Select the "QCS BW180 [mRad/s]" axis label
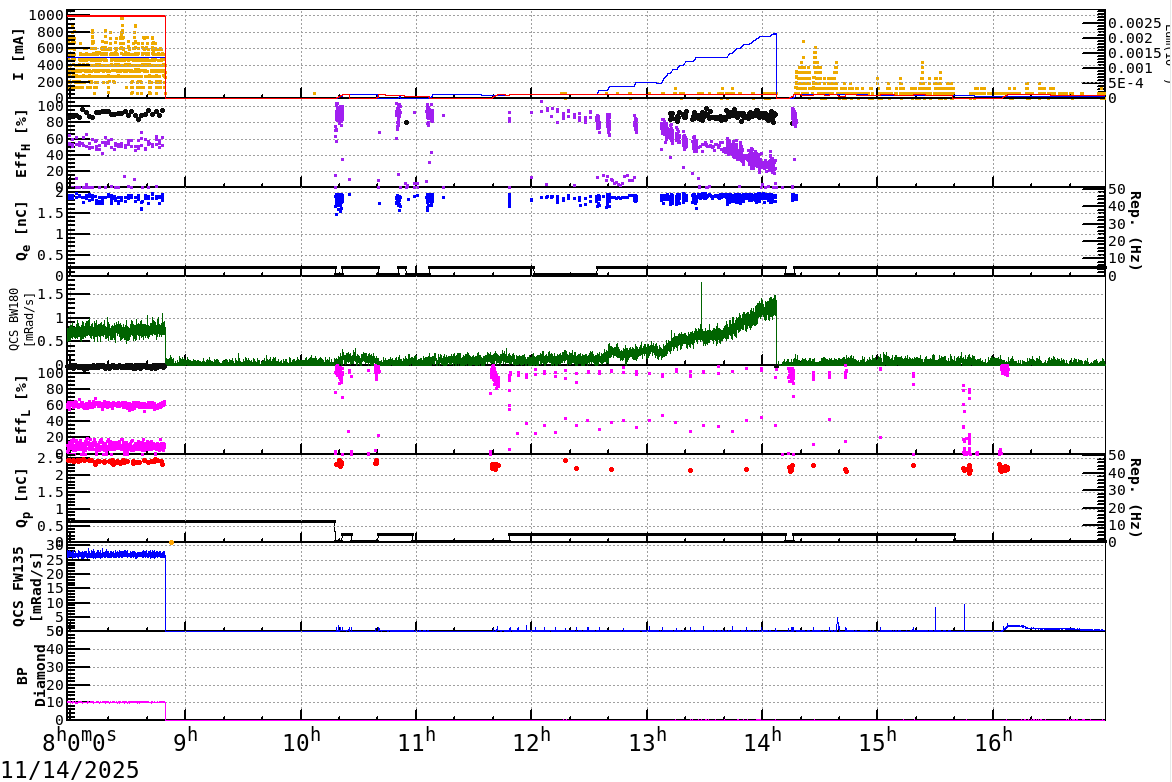 click(22, 320)
